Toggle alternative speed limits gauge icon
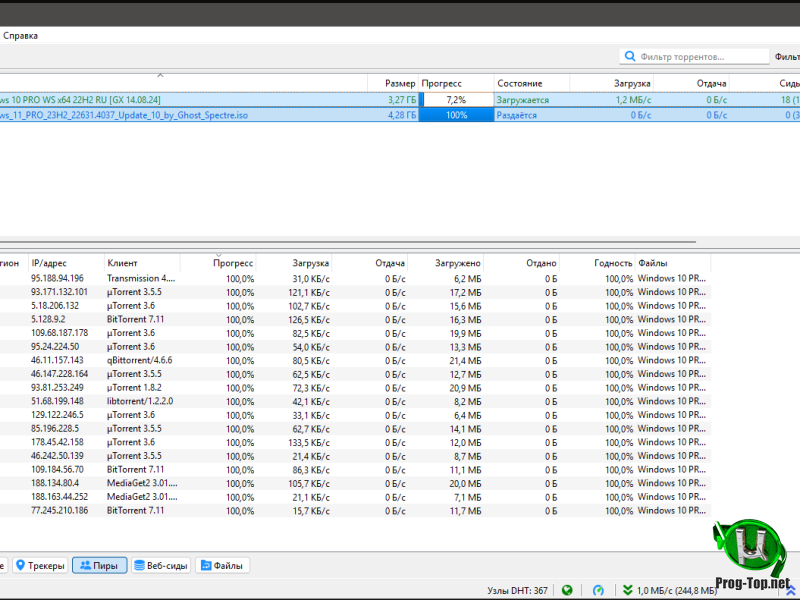The height and width of the screenshot is (600, 800). tap(598, 590)
